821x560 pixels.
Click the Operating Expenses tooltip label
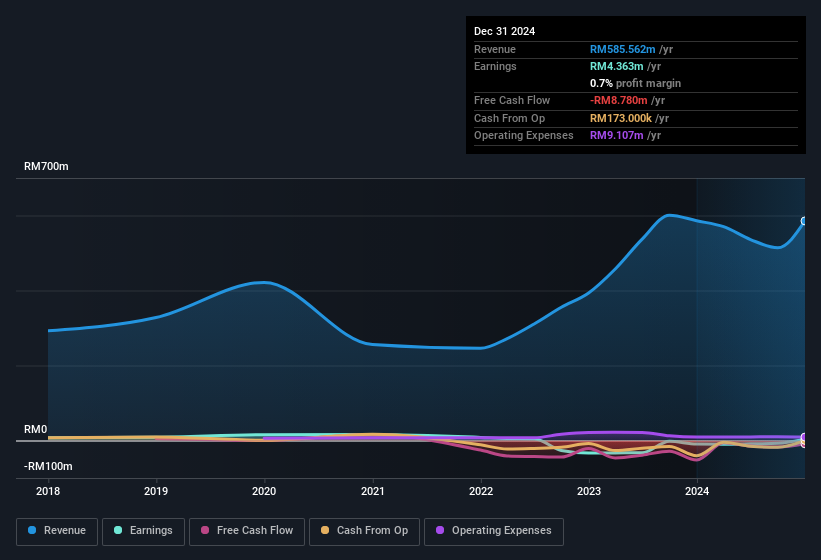(524, 135)
